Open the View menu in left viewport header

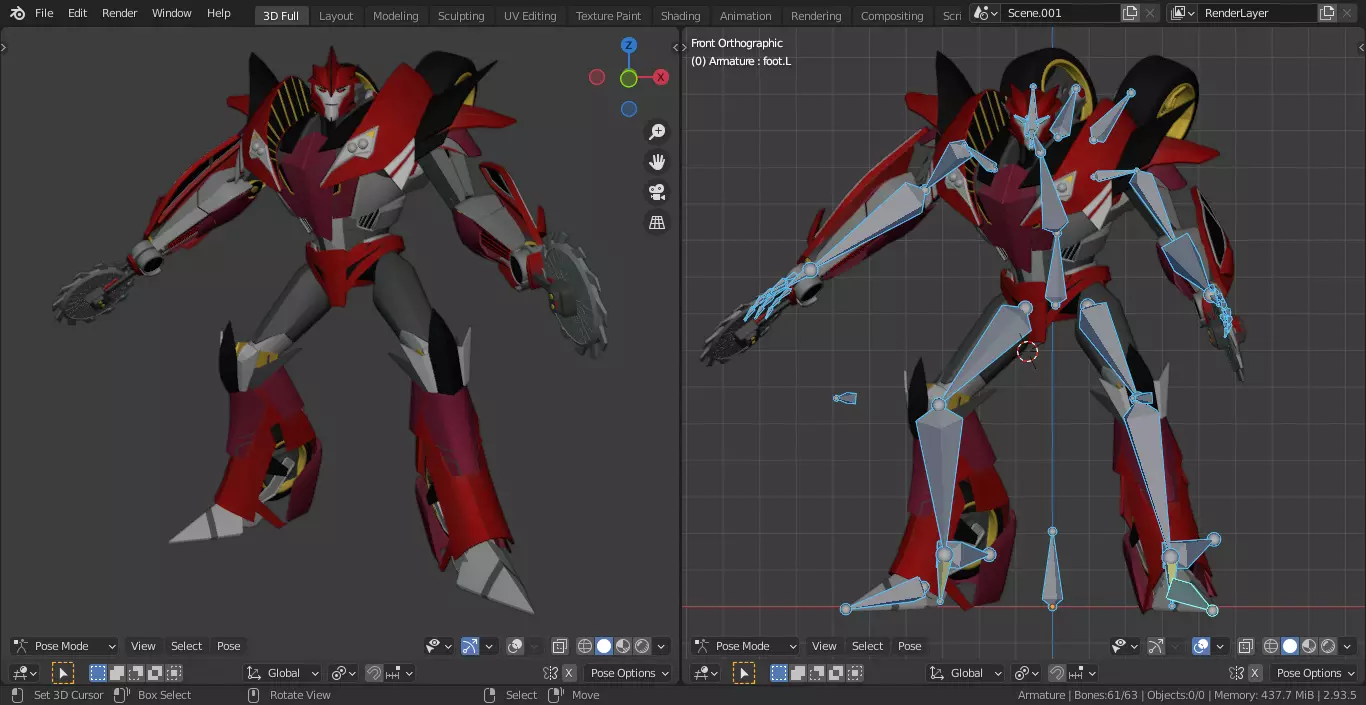click(143, 646)
